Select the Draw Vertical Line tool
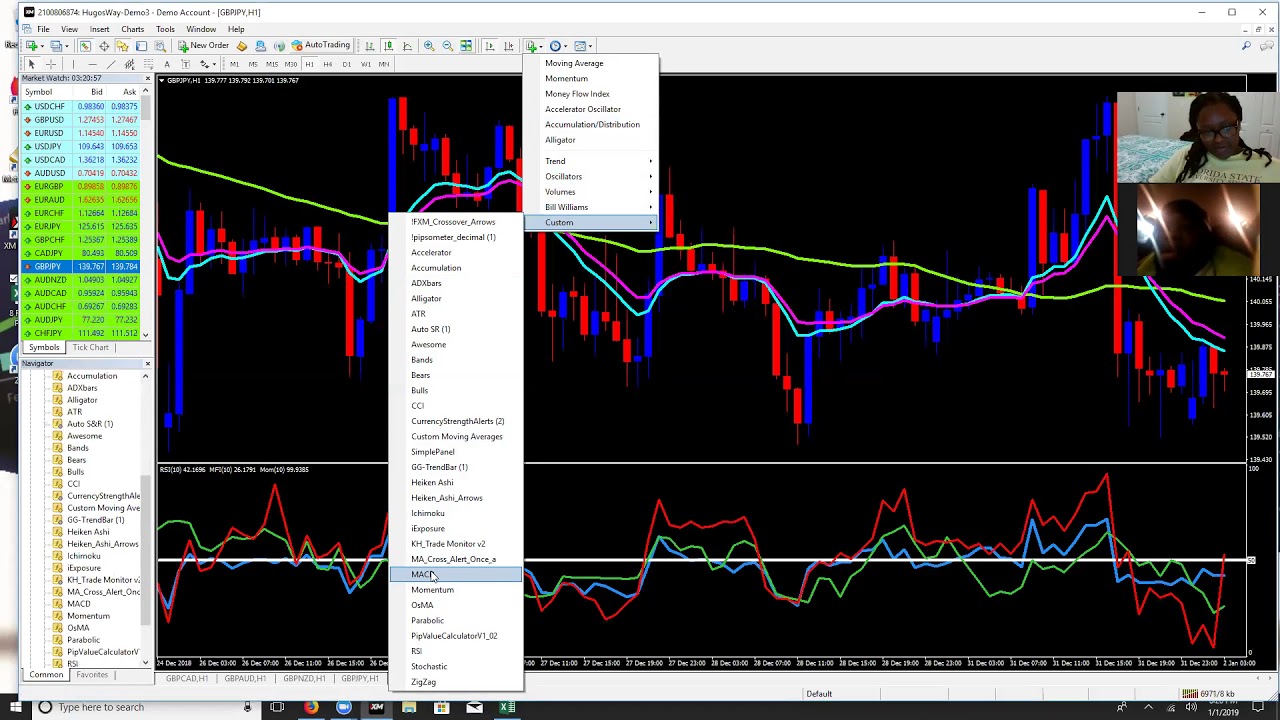This screenshot has width=1280, height=720. pos(73,64)
